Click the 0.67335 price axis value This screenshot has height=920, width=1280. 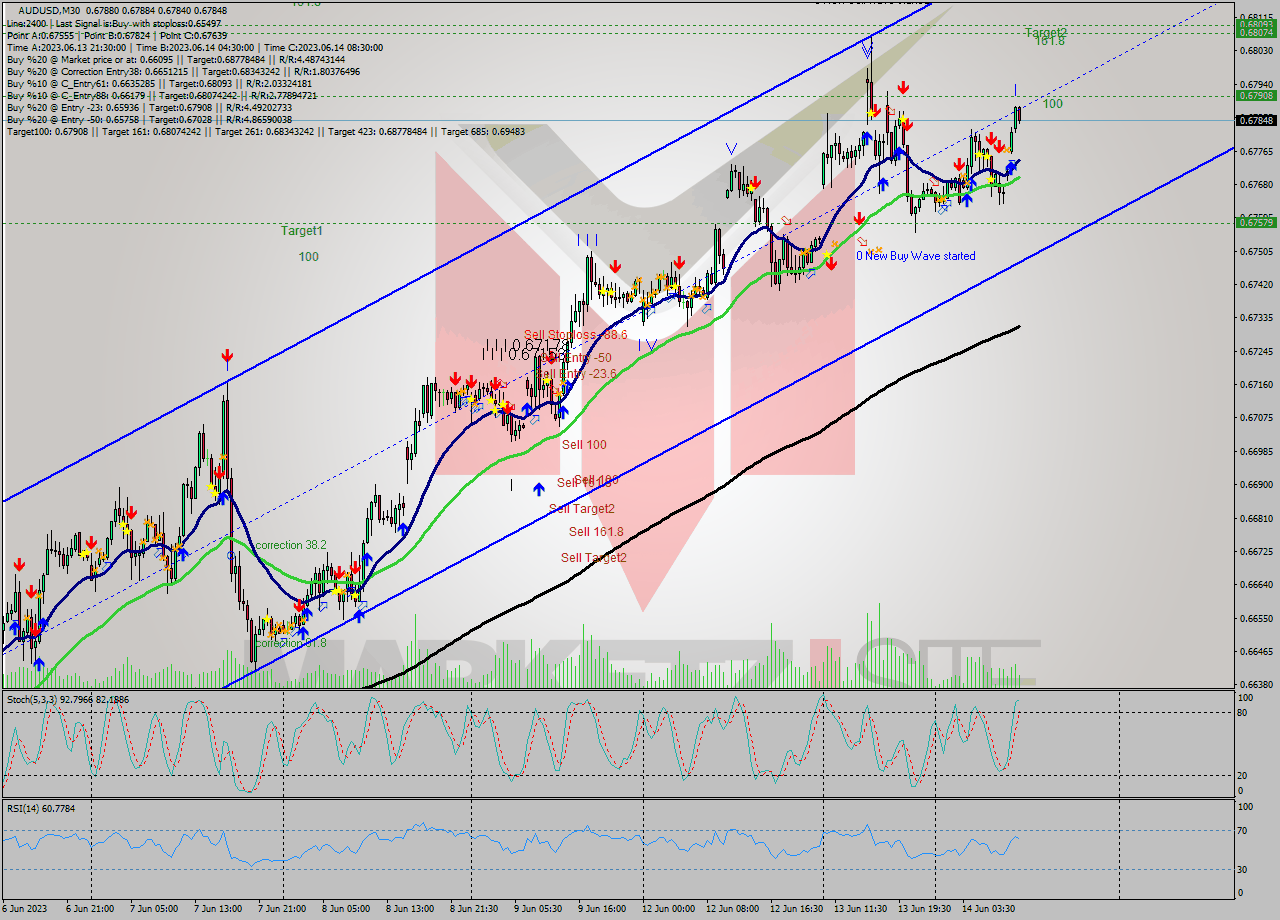1256,317
